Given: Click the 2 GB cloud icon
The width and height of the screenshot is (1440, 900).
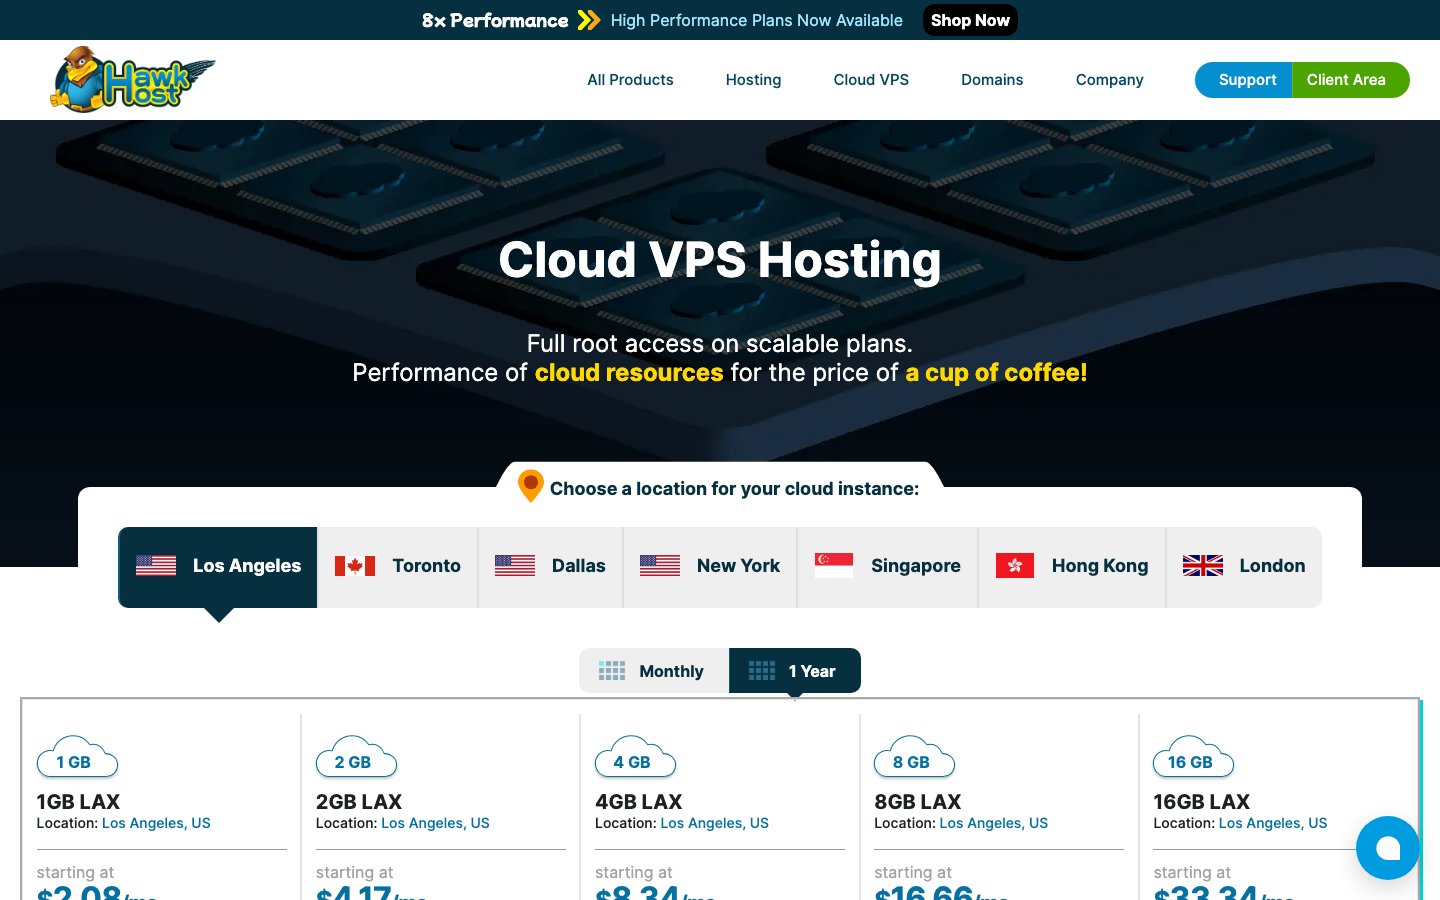Looking at the screenshot, I should [x=356, y=758].
